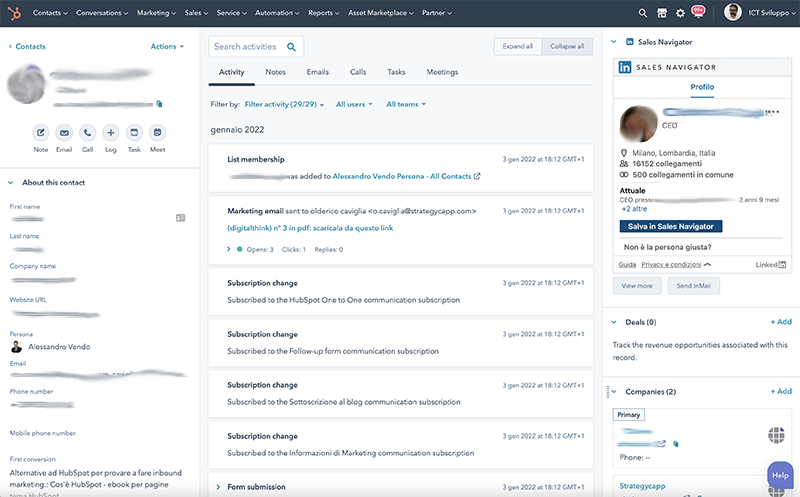Send Email using the envelope icon
The width and height of the screenshot is (800, 497).
click(64, 133)
